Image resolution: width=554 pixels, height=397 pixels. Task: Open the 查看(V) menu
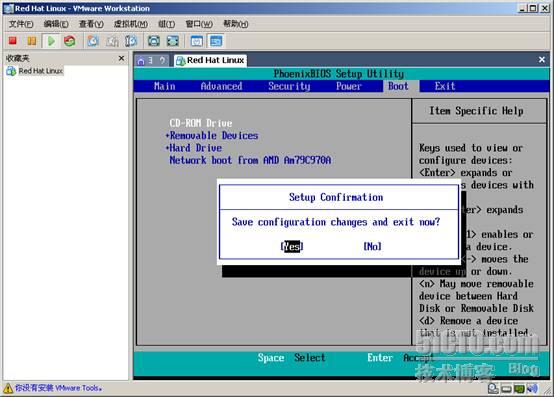(91, 24)
